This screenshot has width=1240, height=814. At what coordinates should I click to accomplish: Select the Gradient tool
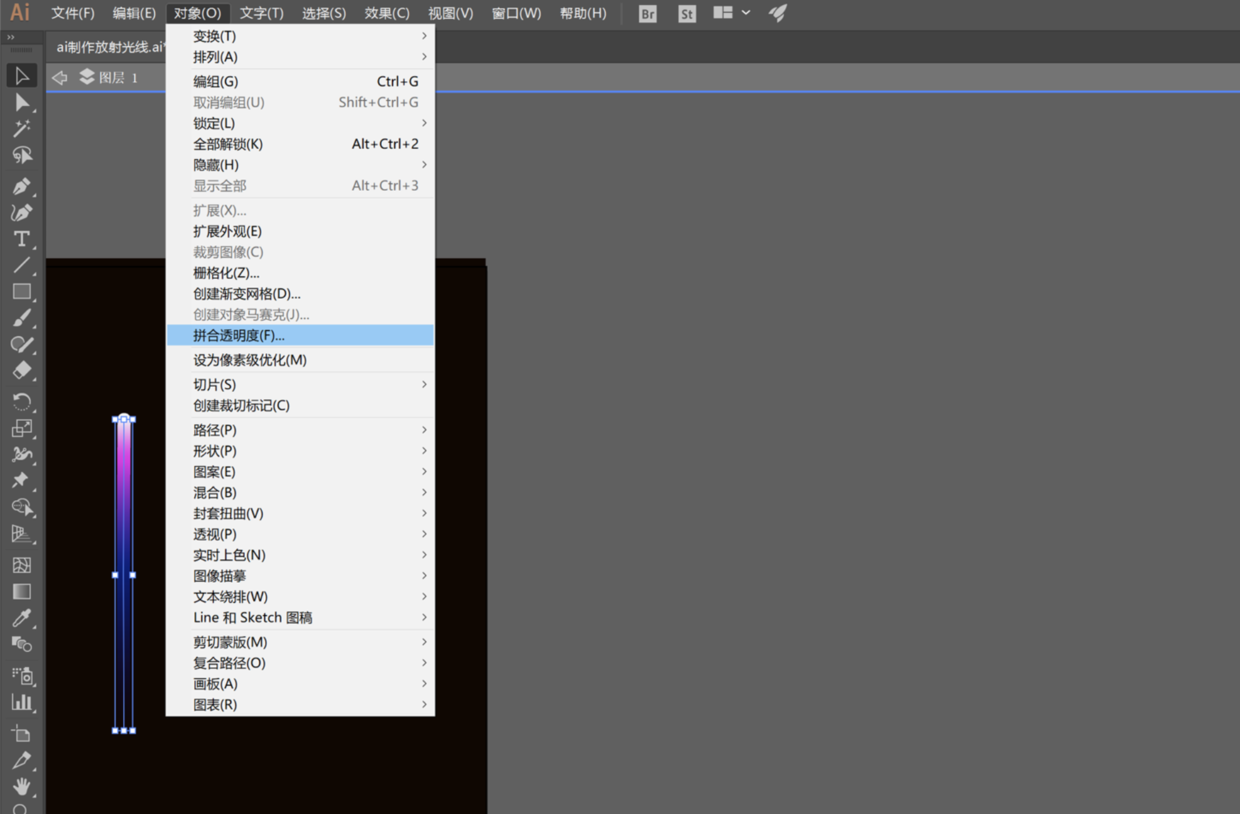coord(22,591)
